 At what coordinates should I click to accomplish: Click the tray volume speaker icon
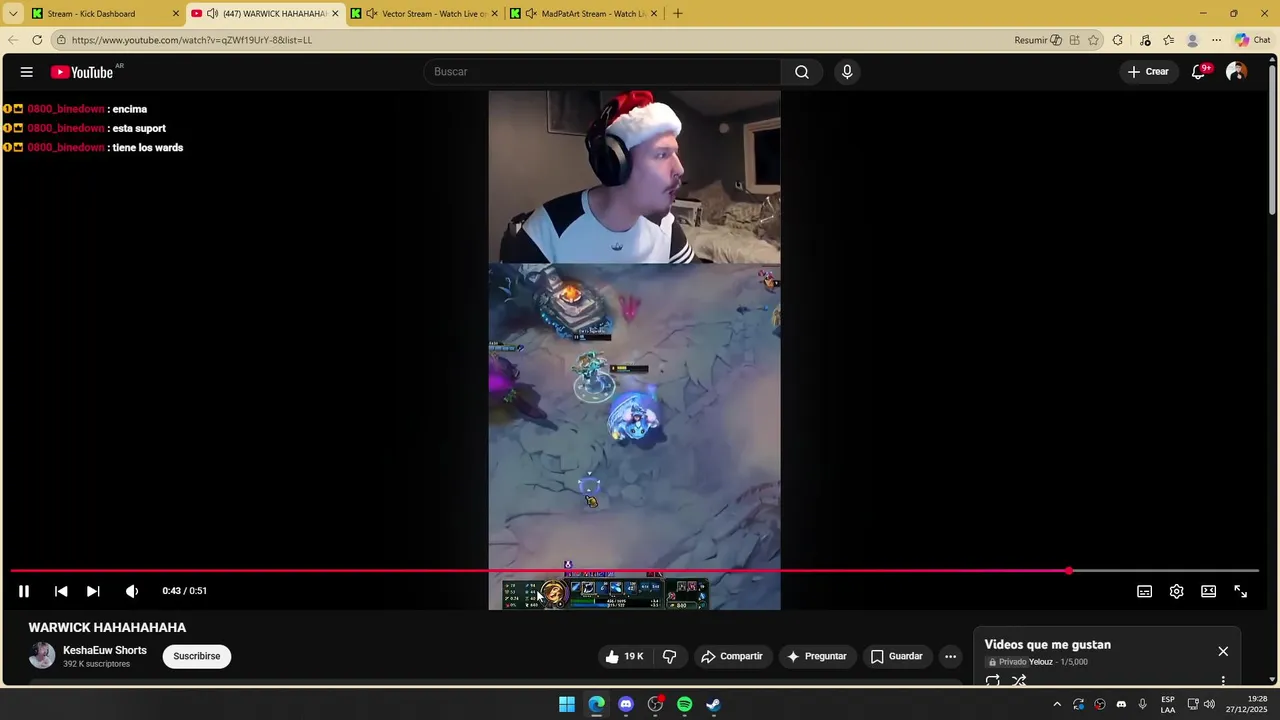coord(1209,704)
